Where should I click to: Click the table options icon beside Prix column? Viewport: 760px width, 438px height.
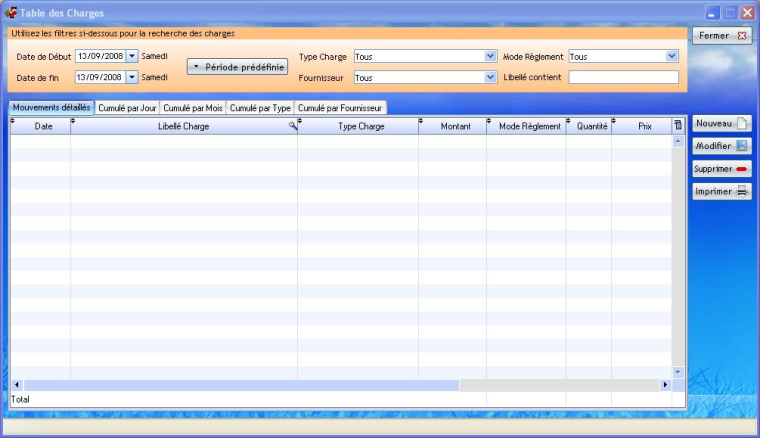pyautogui.click(x=678, y=125)
